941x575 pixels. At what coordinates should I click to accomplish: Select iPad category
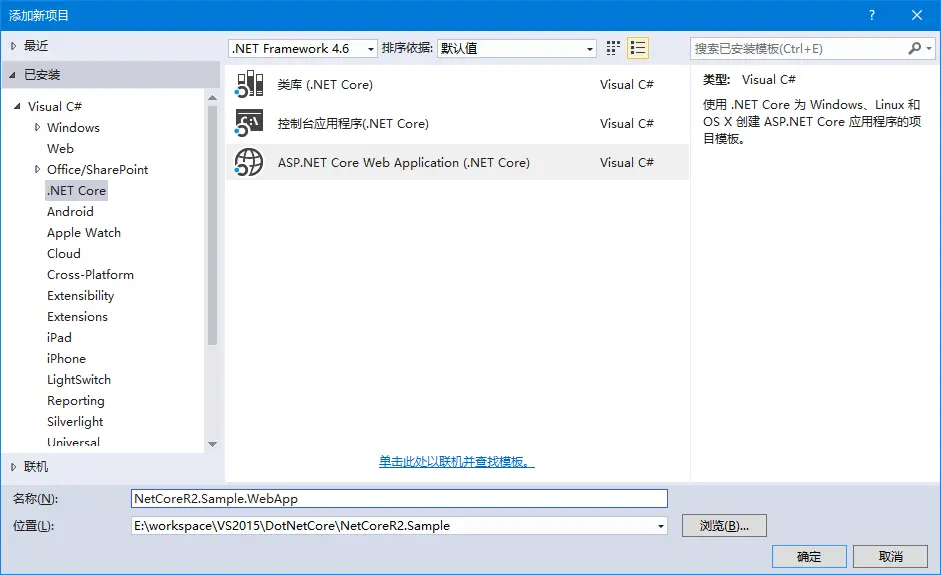click(59, 337)
